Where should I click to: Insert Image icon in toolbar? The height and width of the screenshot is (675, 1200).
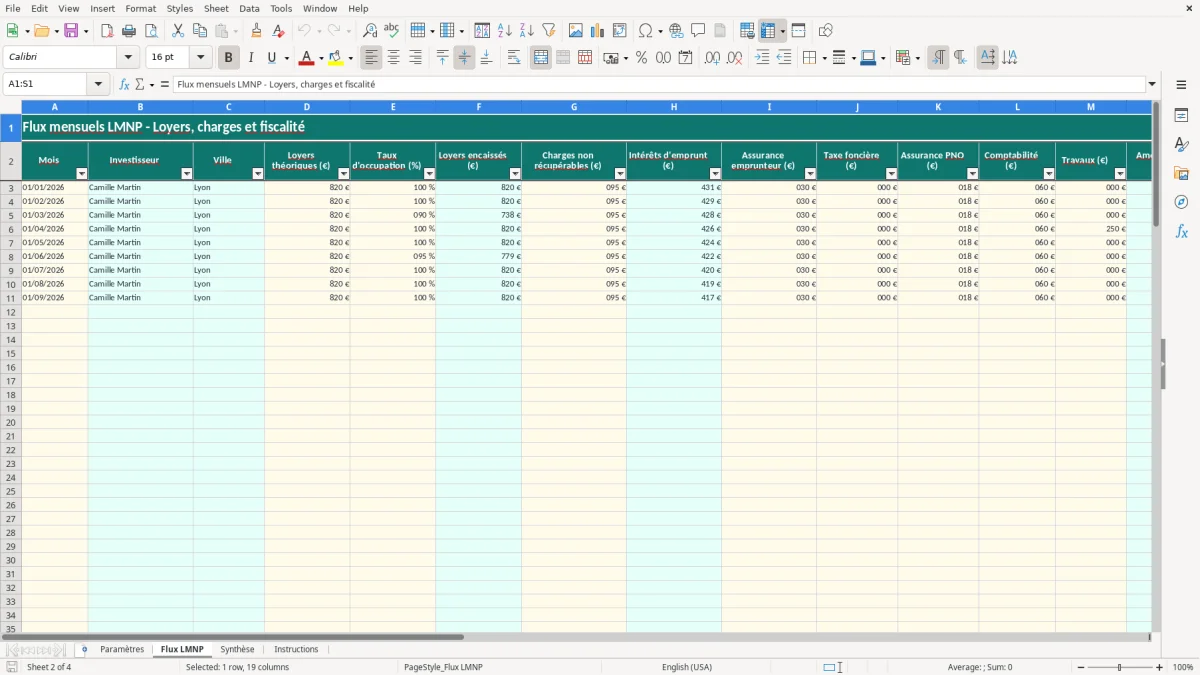point(576,31)
